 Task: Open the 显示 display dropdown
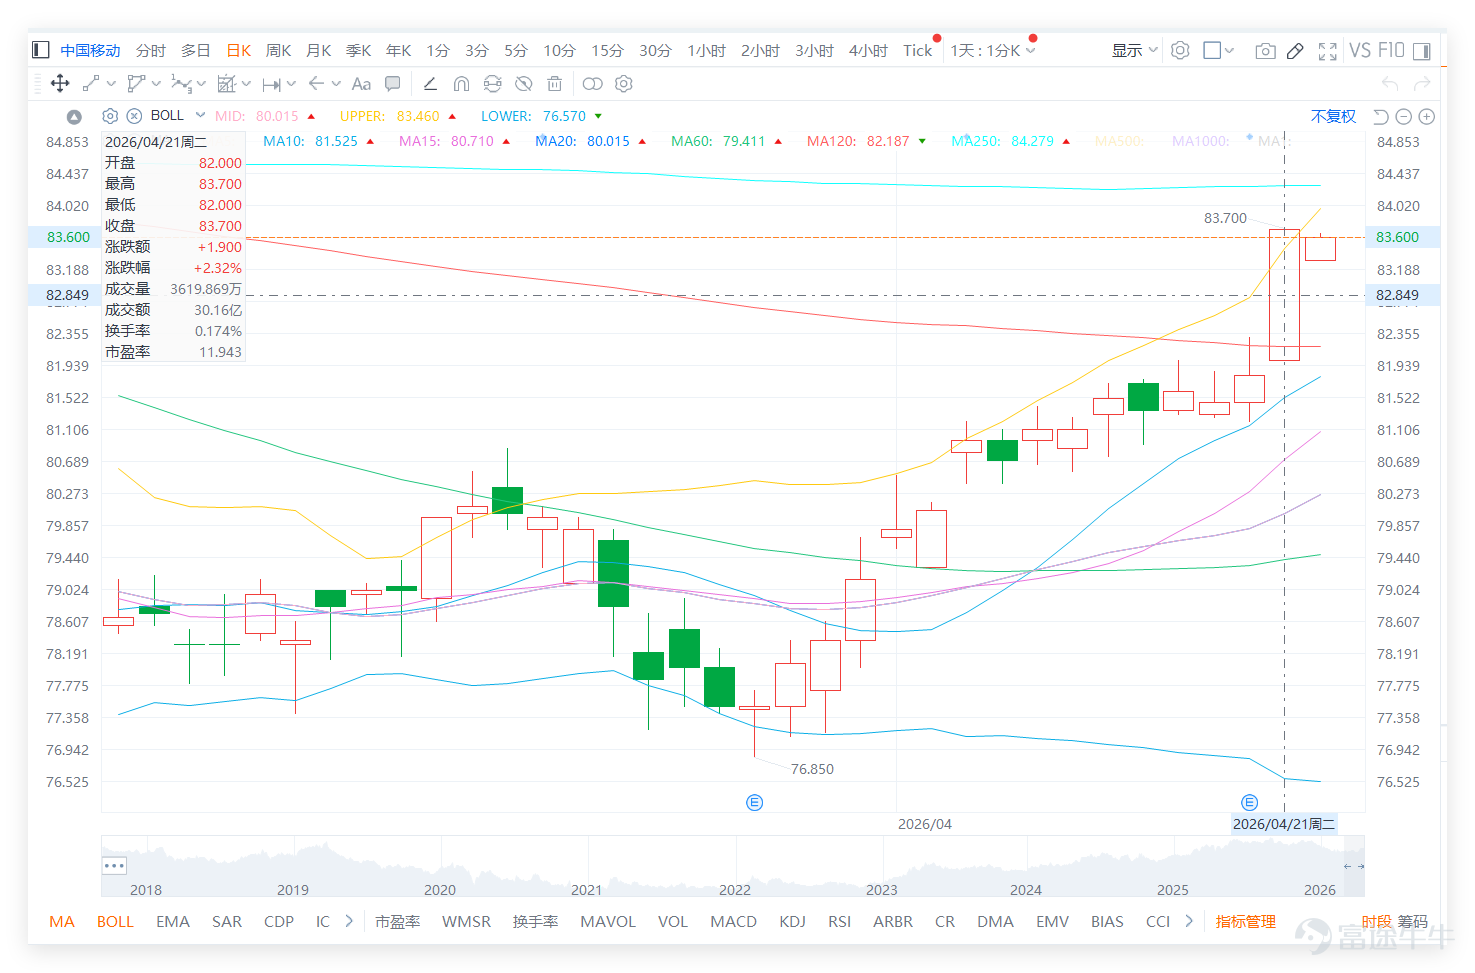(x=1135, y=50)
